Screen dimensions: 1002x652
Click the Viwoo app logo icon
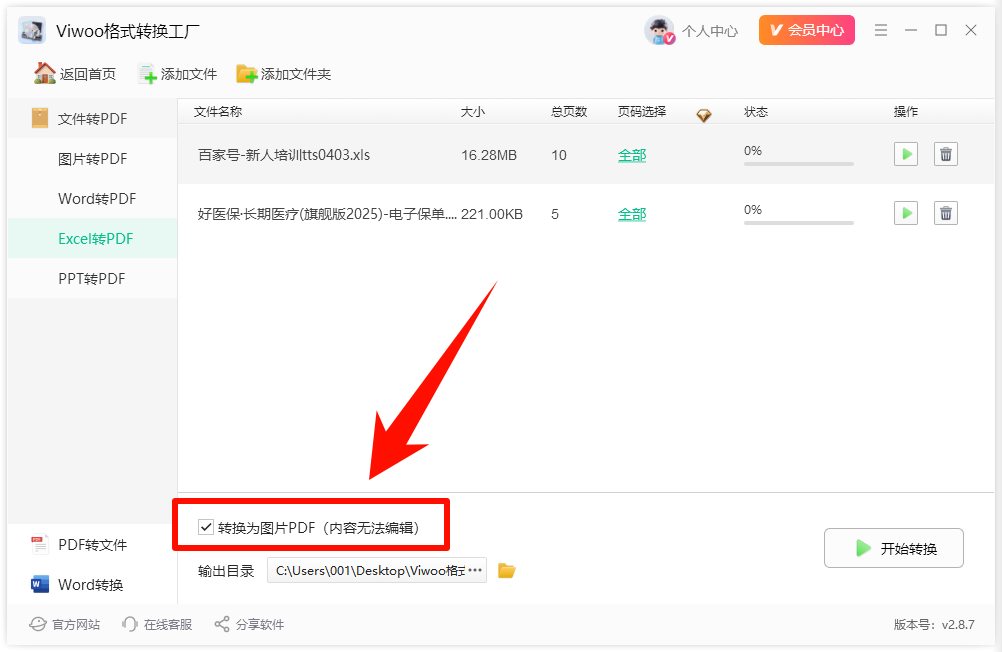coord(32,30)
